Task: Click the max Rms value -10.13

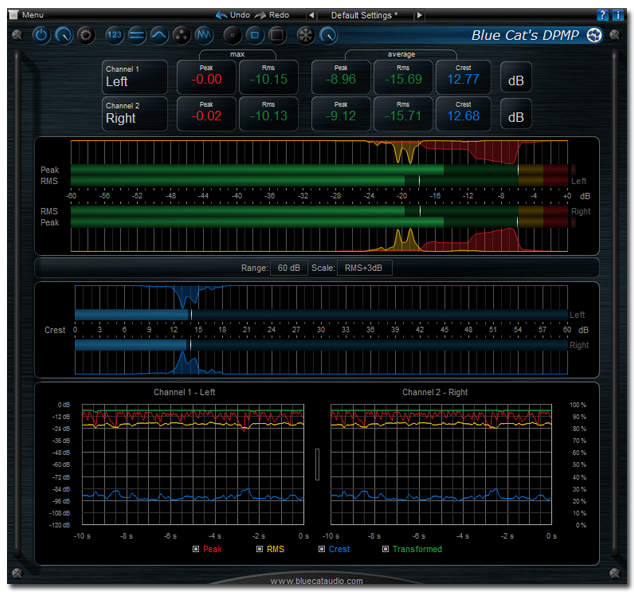Action: pos(268,116)
